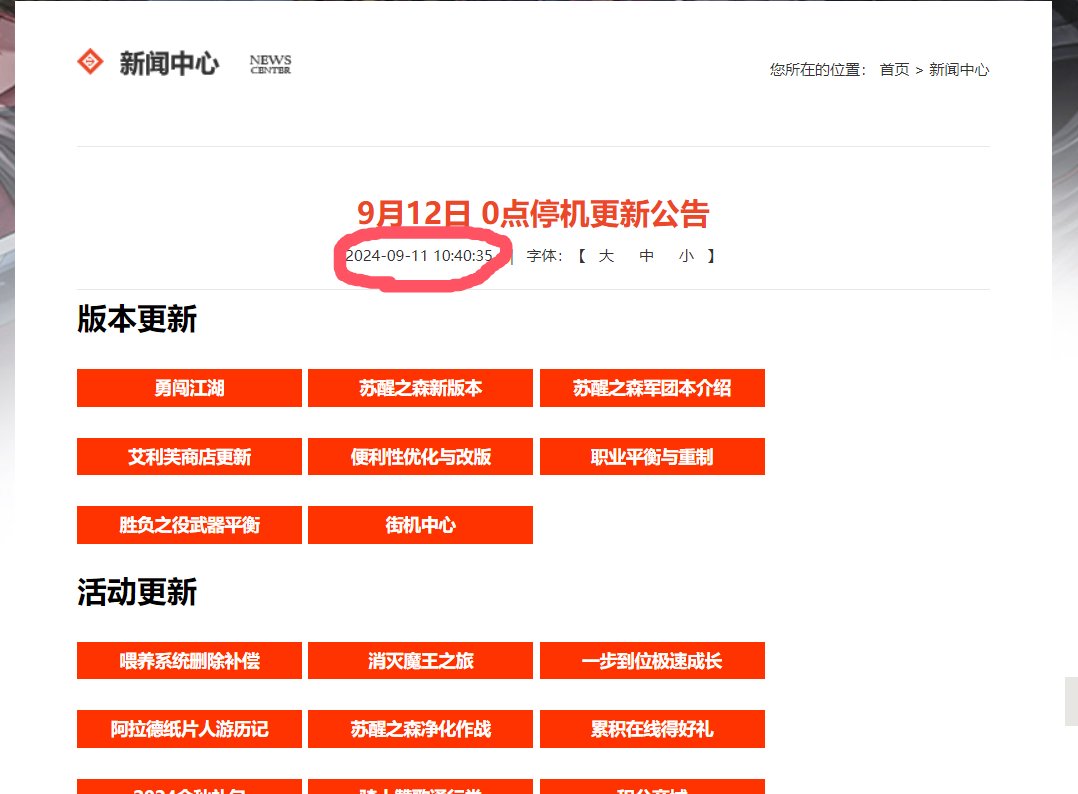
Task: Open 消灭魔王之旅 event button
Action: [x=420, y=661]
